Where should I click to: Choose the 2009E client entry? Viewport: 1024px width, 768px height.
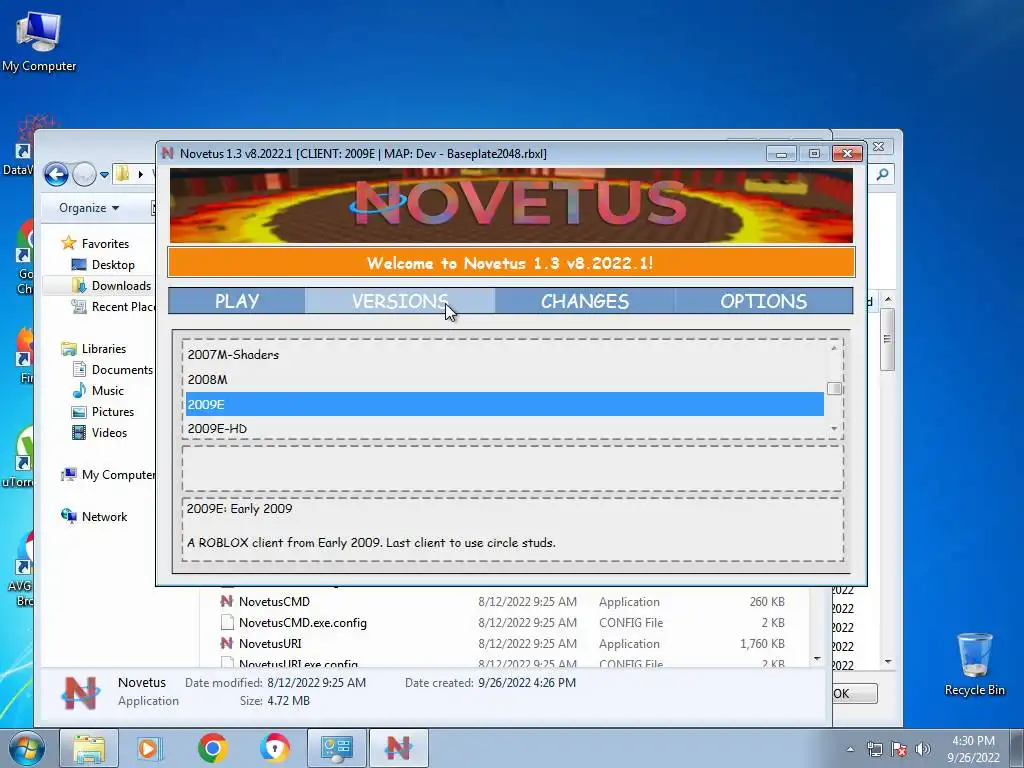(x=504, y=404)
